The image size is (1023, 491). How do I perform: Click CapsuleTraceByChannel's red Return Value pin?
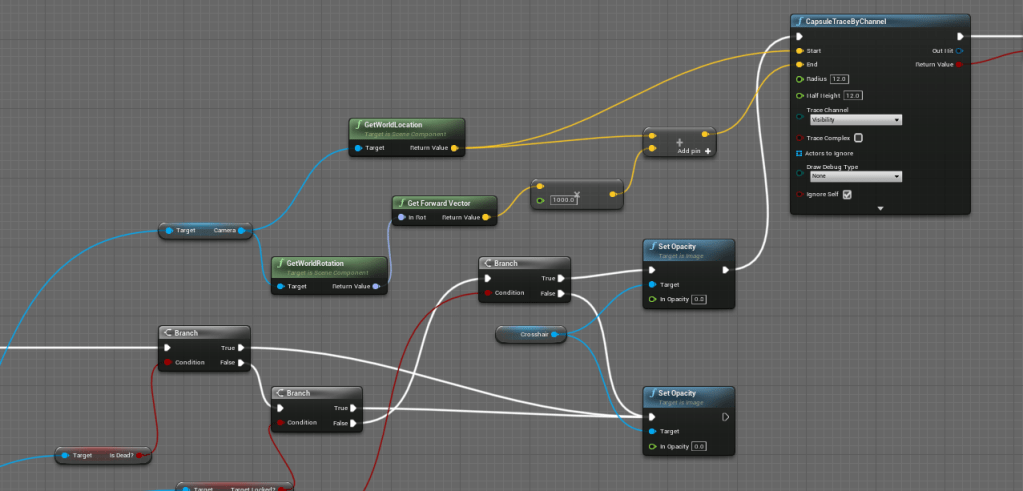pyautogui.click(x=960, y=64)
